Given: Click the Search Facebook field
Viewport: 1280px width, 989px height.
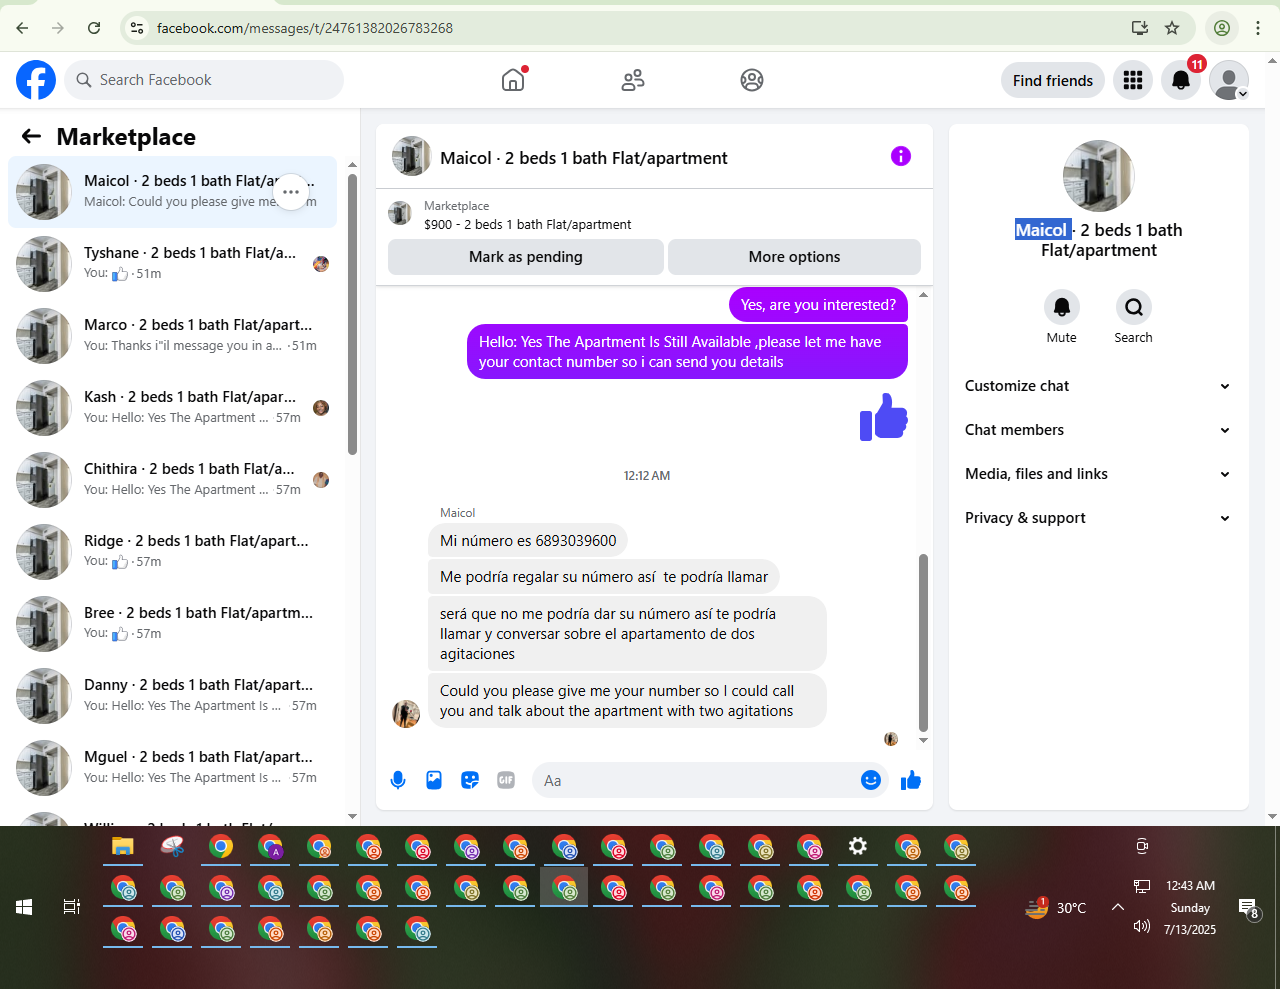Looking at the screenshot, I should [204, 80].
